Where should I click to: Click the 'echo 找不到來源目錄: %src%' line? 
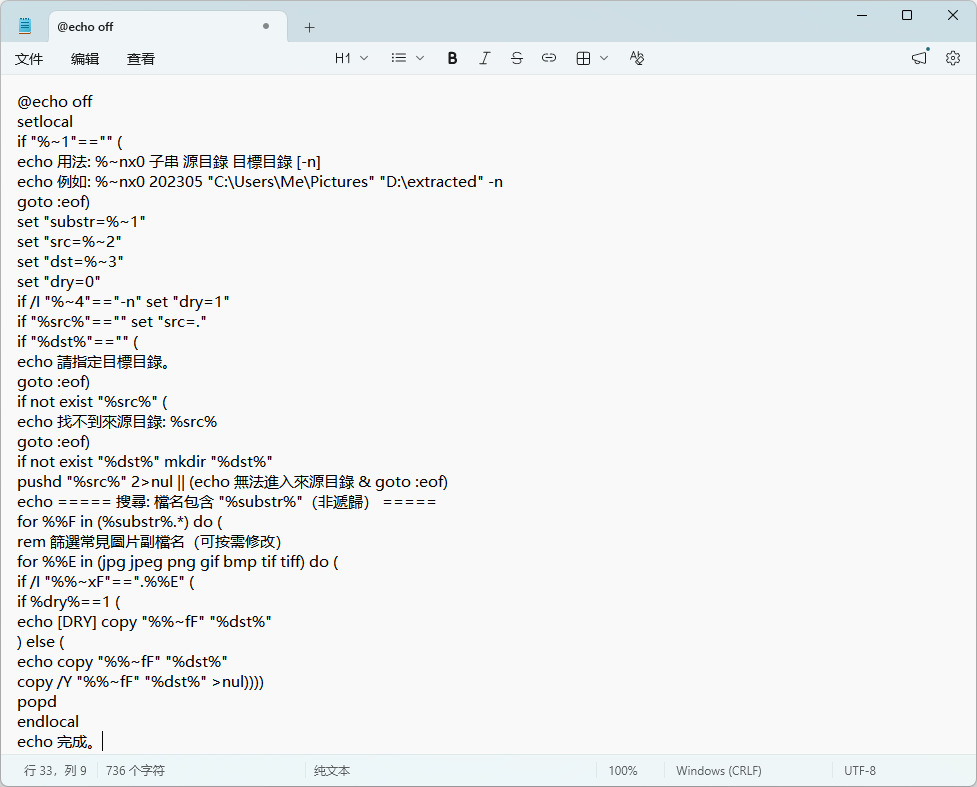tap(117, 422)
